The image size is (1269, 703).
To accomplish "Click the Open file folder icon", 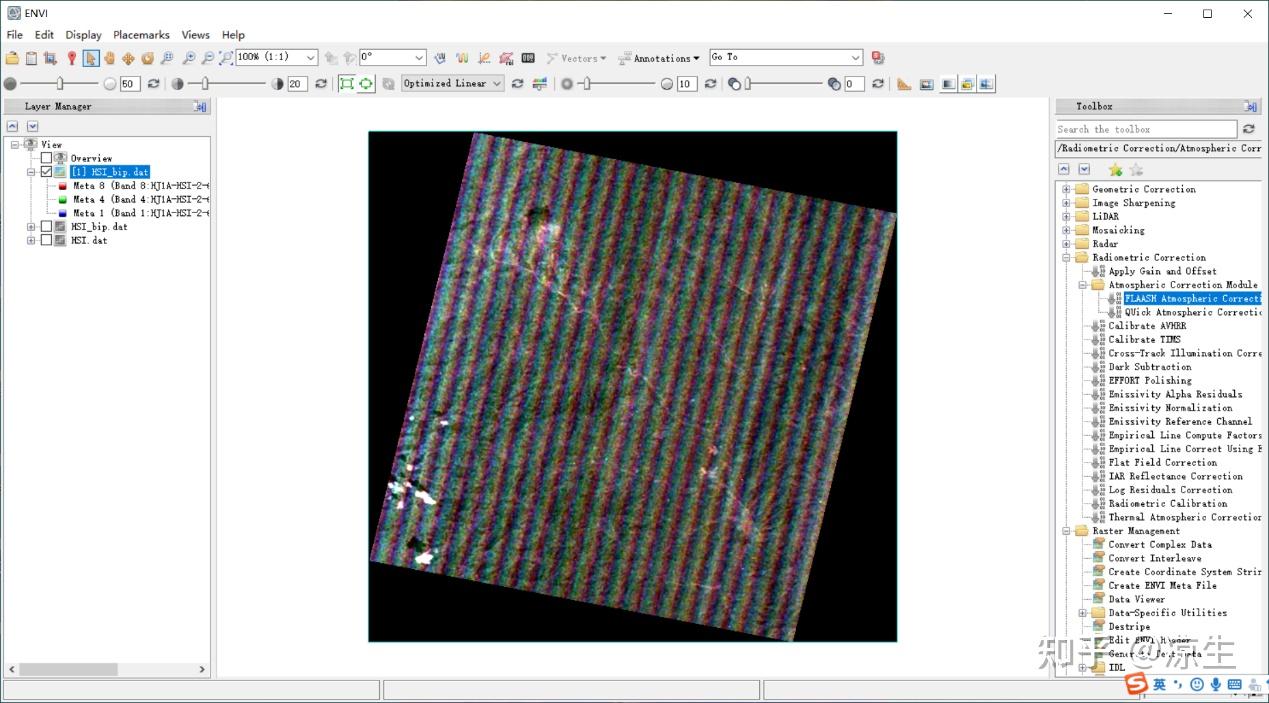I will click(x=12, y=58).
